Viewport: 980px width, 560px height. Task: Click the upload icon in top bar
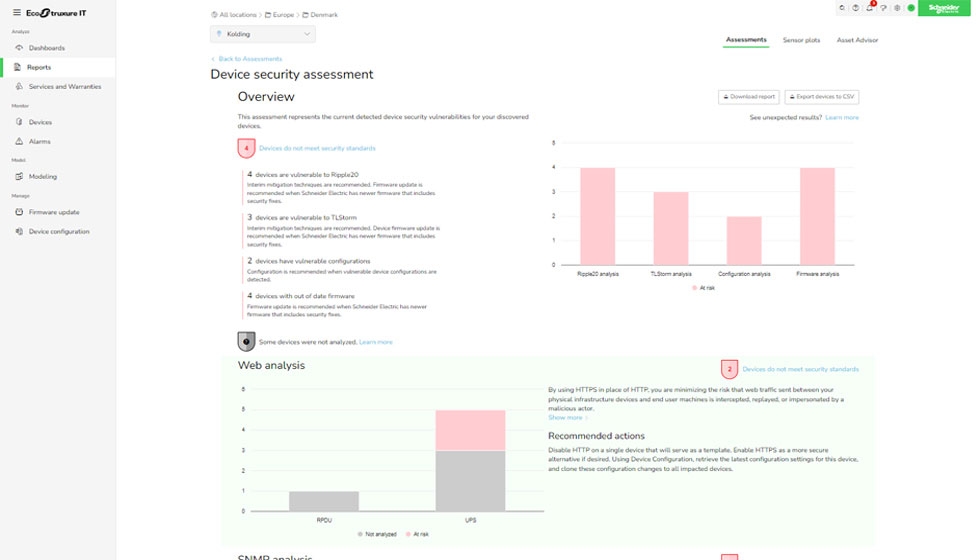pyautogui.click(x=855, y=8)
